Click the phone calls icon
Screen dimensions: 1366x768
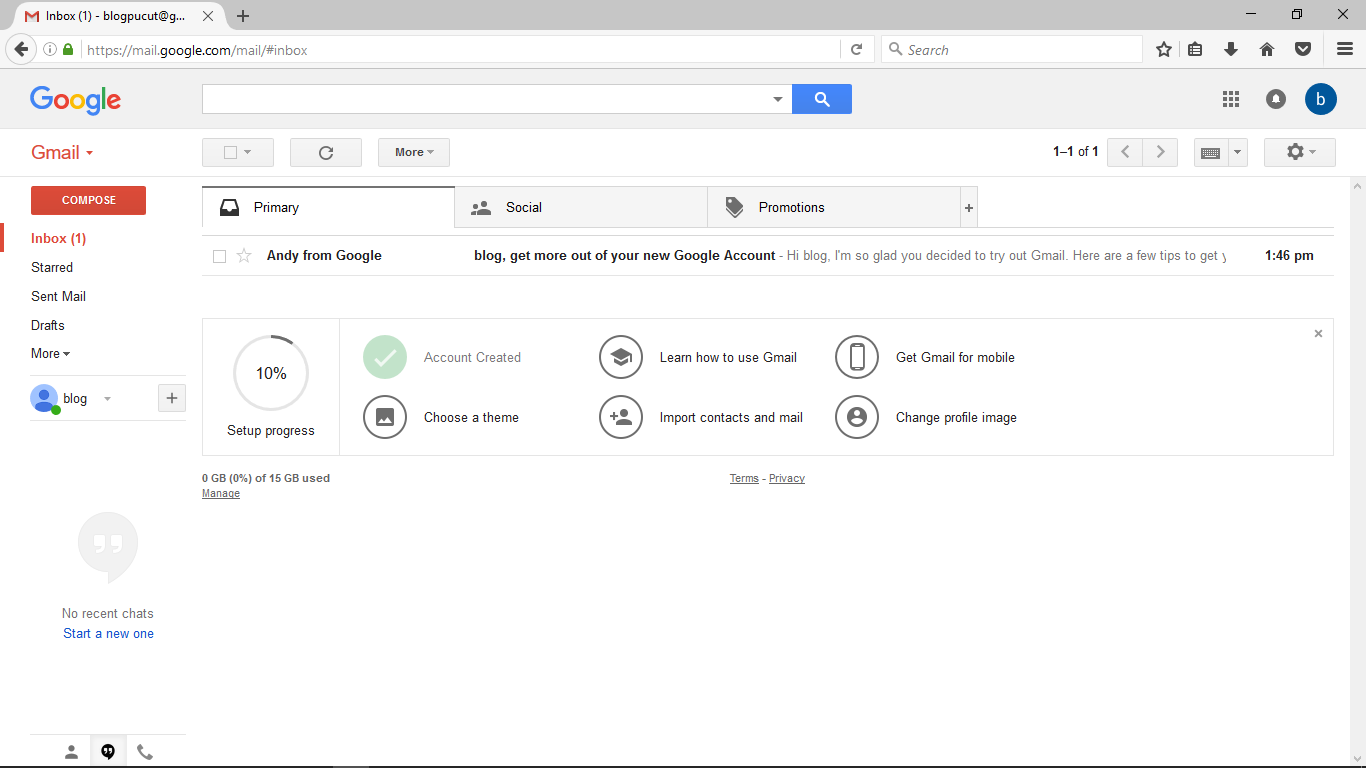point(145,752)
